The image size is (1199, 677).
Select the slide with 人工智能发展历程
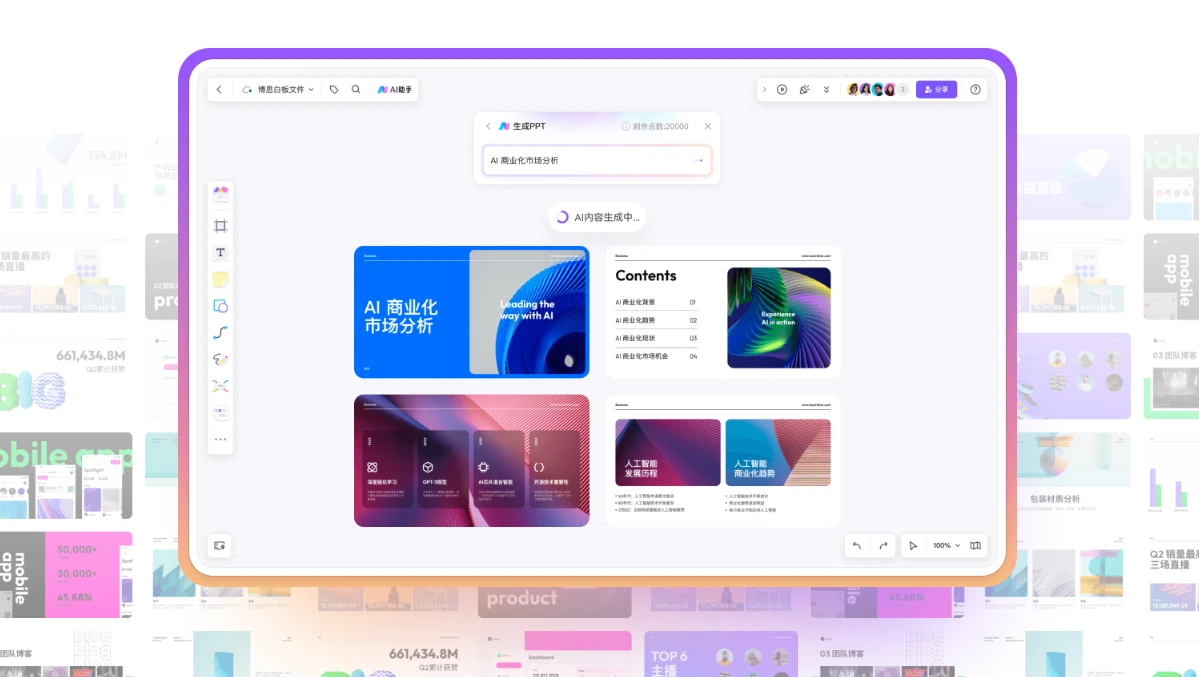723,461
